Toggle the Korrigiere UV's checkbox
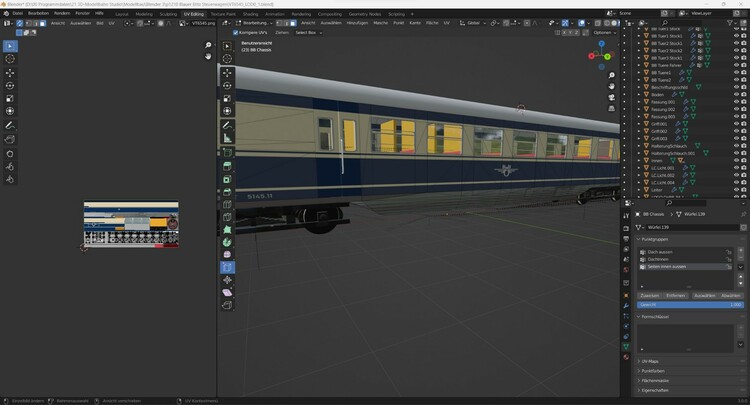Image resolution: width=750 pixels, height=405 pixels. (x=237, y=32)
